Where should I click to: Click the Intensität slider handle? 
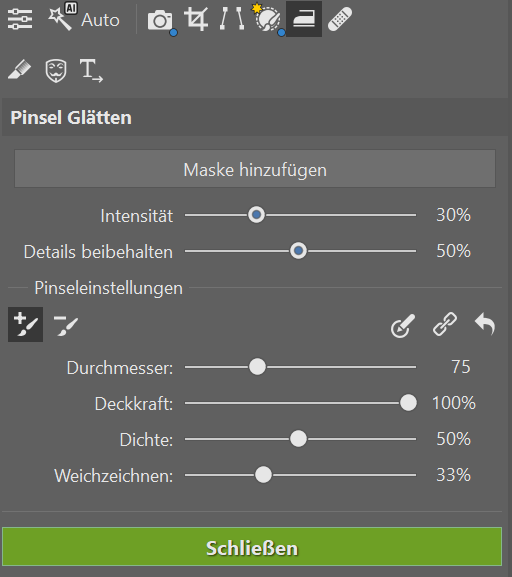(x=256, y=215)
